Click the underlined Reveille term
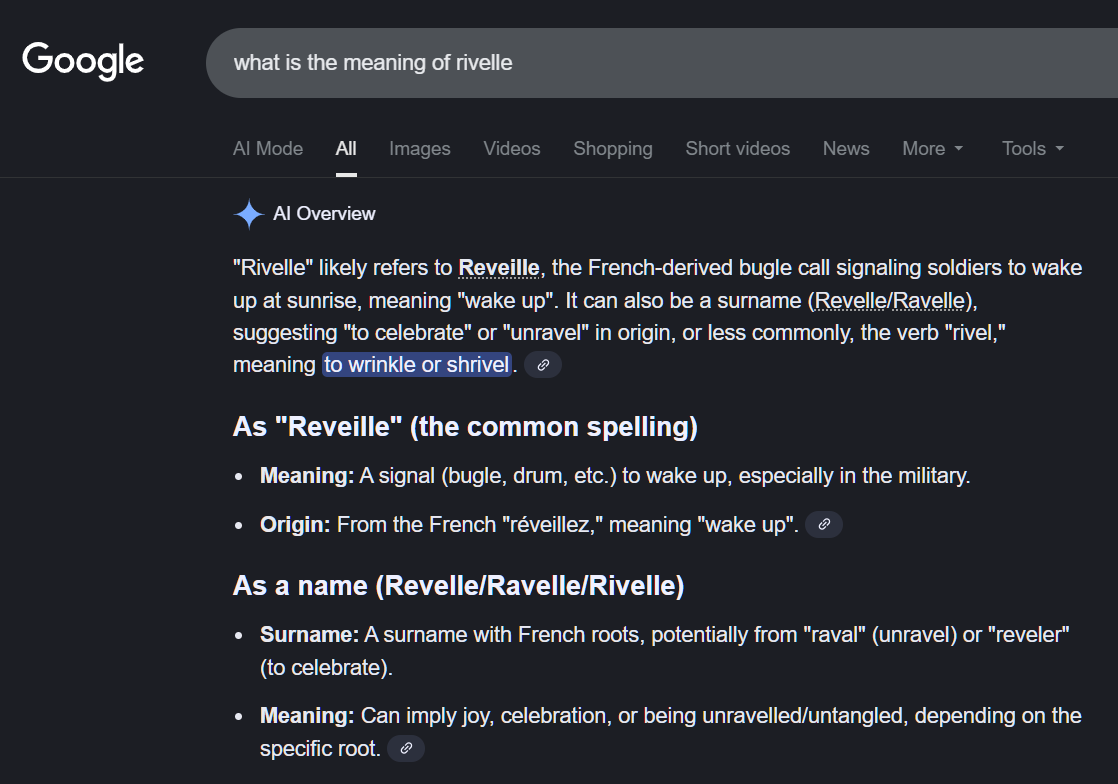This screenshot has height=784, width=1118. [499, 268]
